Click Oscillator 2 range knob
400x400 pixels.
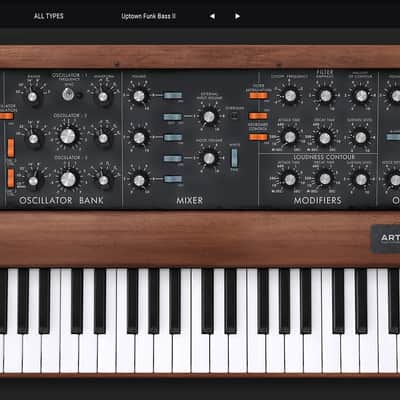pos(33,139)
